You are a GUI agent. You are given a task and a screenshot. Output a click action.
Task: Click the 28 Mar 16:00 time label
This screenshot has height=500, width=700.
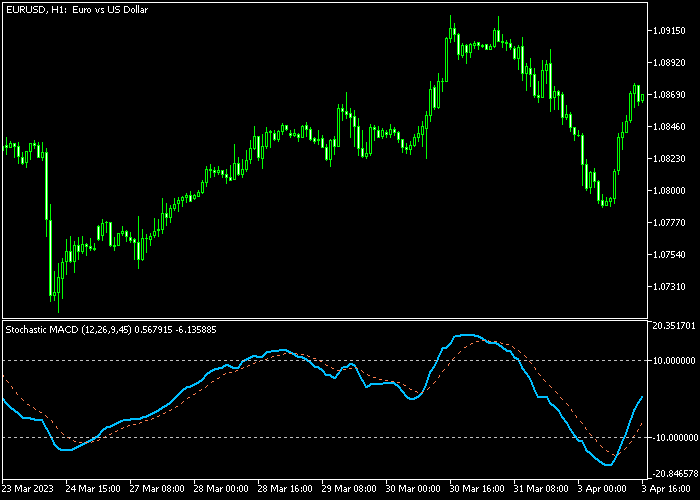[285, 488]
